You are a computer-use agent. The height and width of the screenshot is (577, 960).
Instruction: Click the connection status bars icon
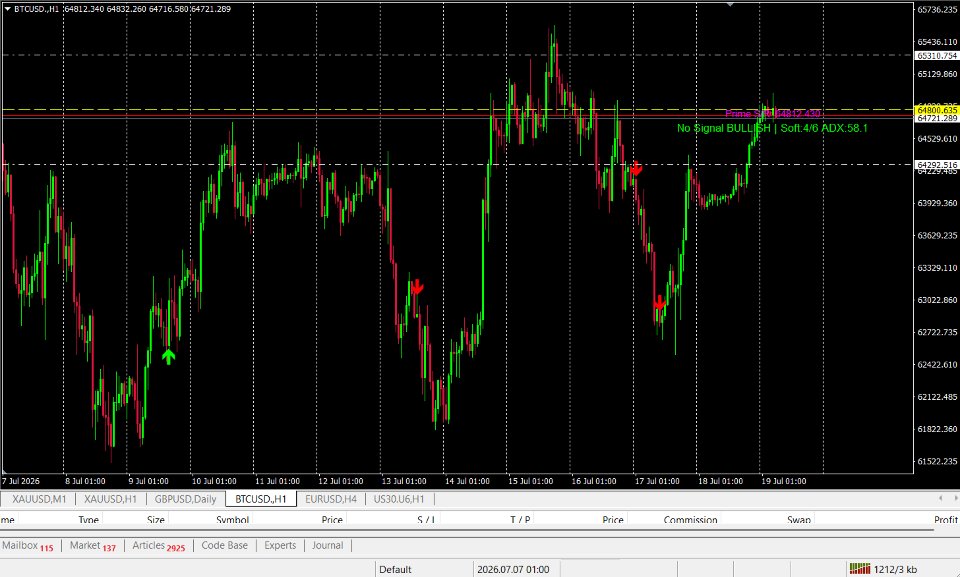coord(860,569)
